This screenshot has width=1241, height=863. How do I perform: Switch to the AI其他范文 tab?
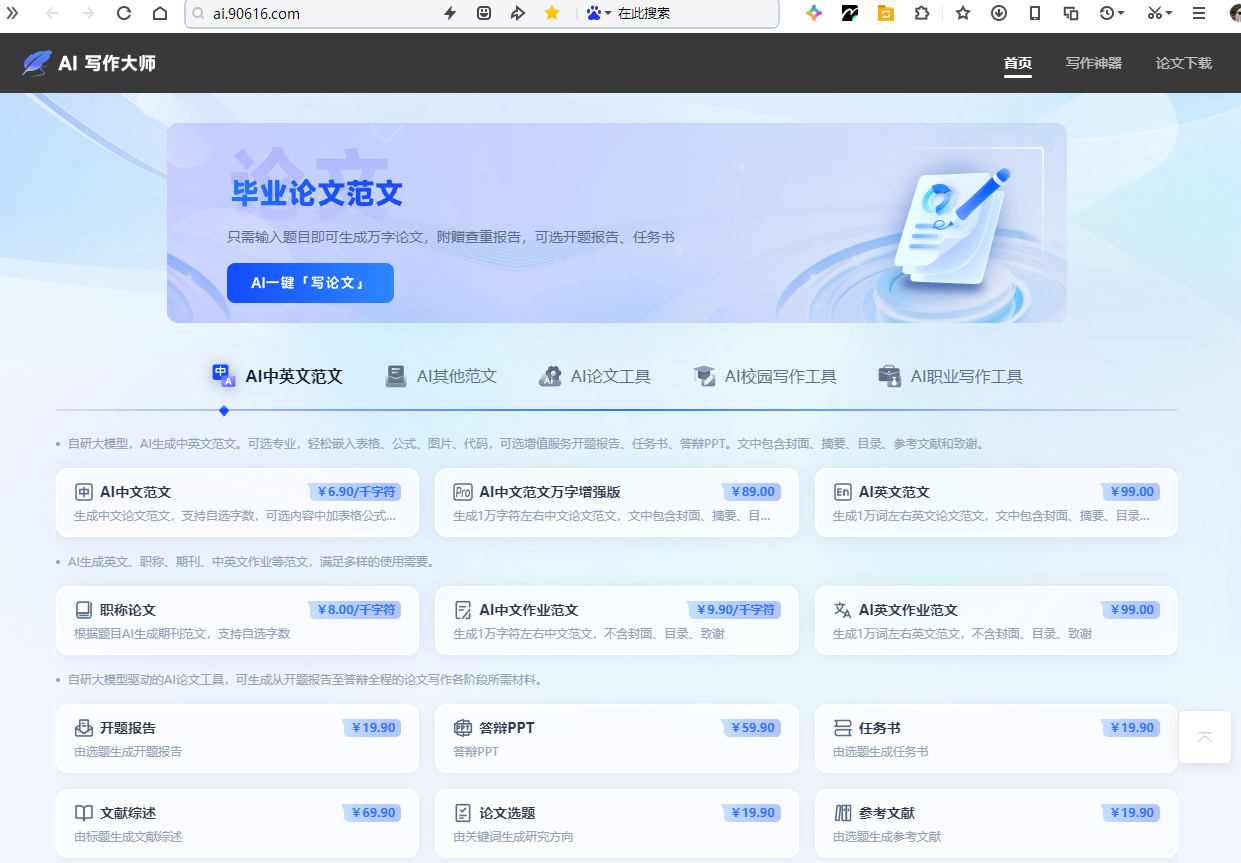pos(441,376)
